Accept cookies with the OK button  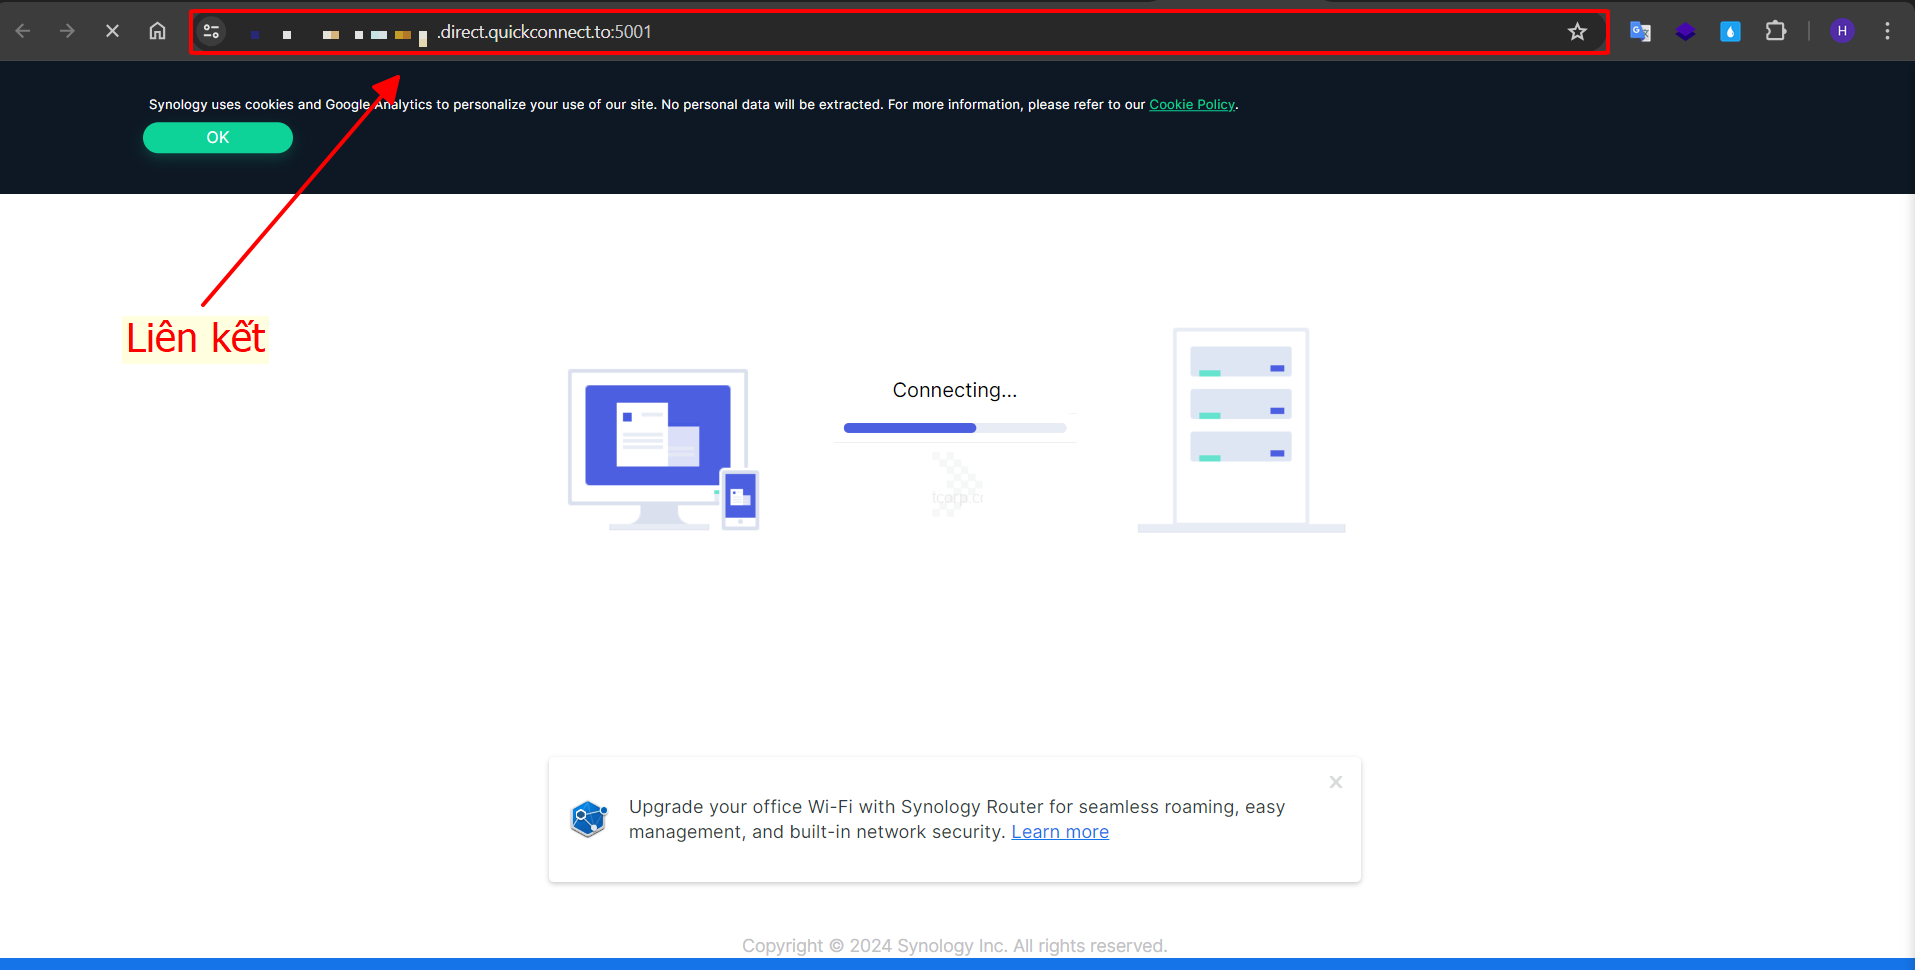(x=218, y=138)
